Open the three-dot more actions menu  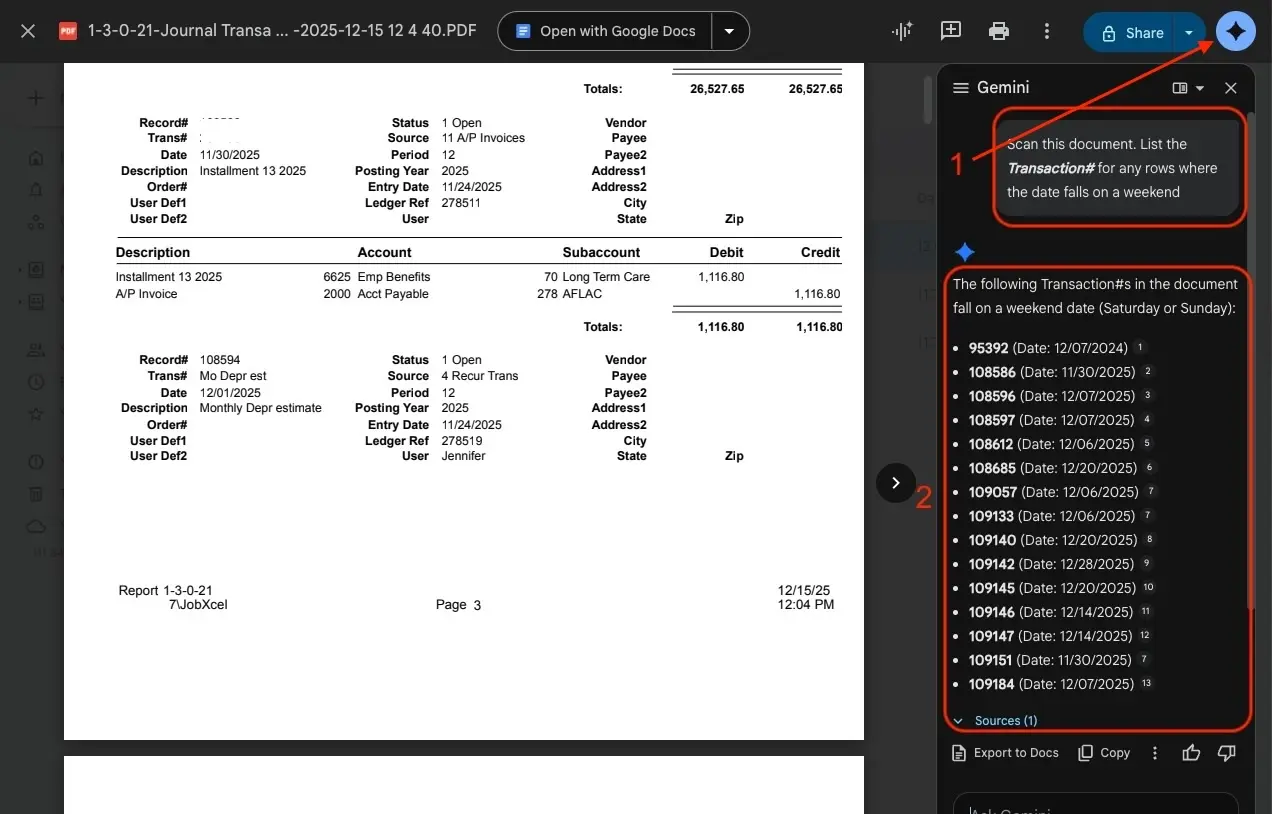tap(1046, 32)
